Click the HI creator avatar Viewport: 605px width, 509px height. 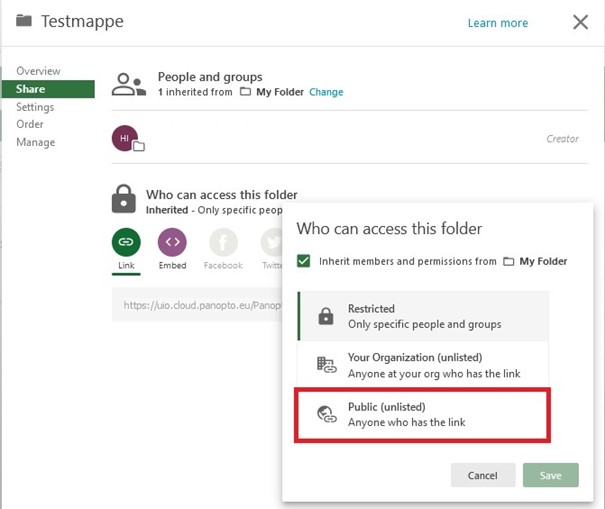(x=125, y=138)
